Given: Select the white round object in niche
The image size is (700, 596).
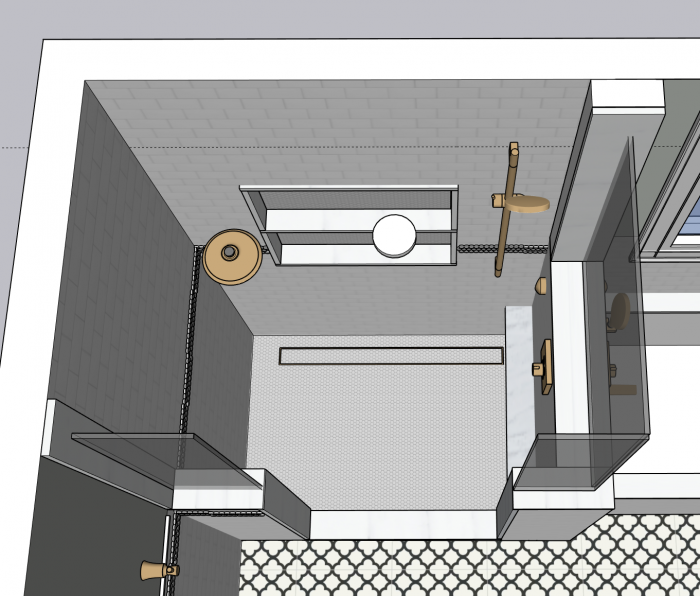Looking at the screenshot, I should (x=394, y=236).
